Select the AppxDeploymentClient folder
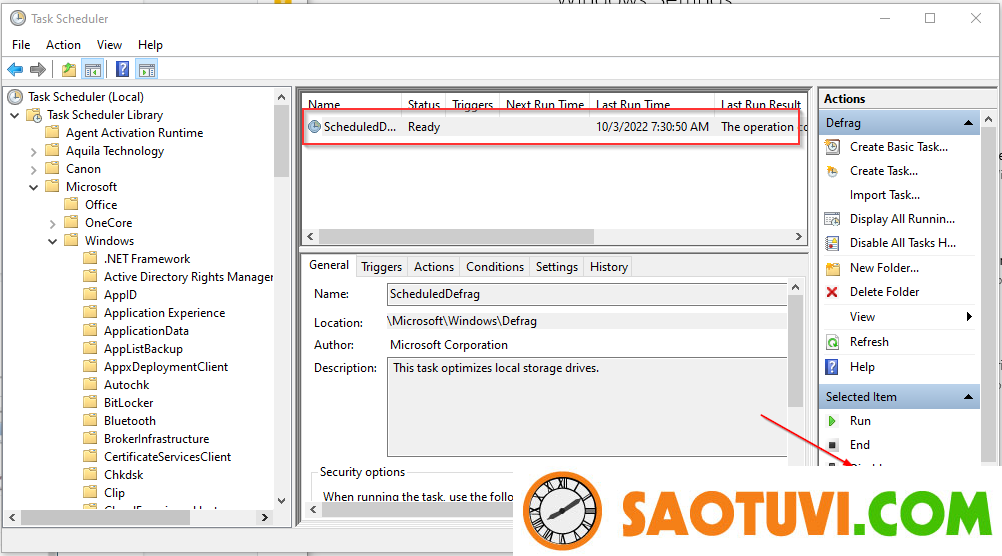 click(x=166, y=367)
